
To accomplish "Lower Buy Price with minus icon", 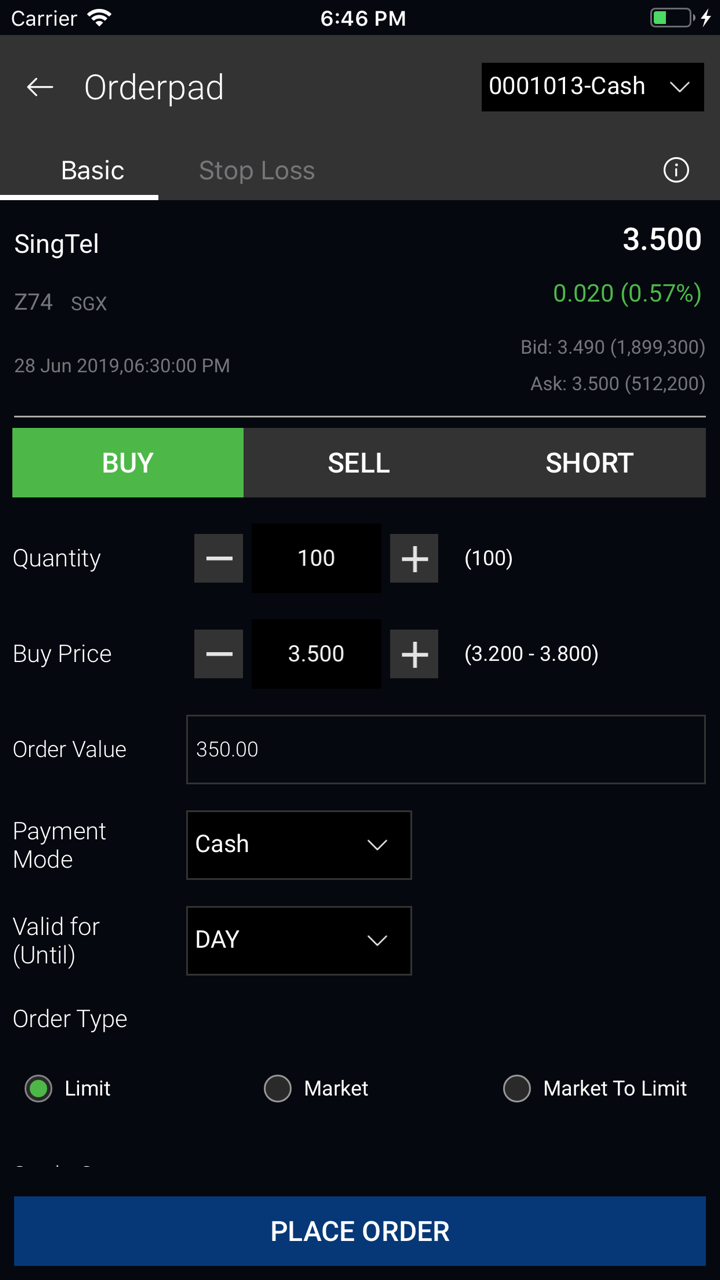I will pos(219,654).
